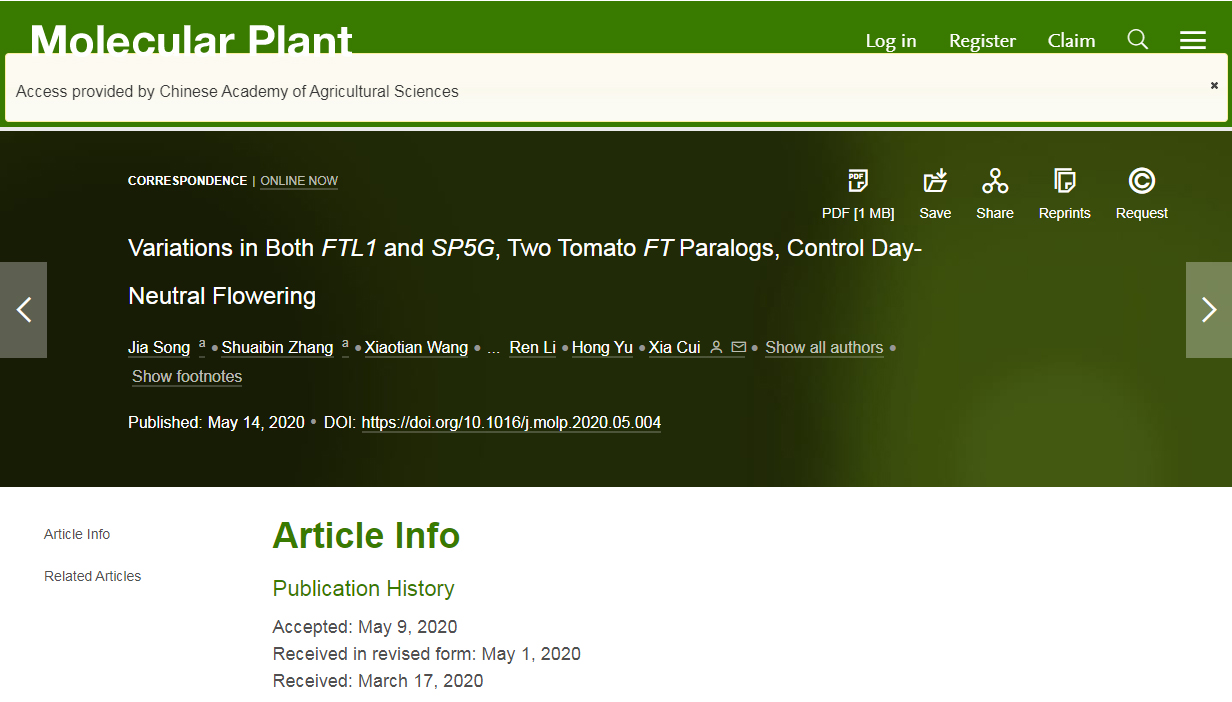Click the Log in link
Image resolution: width=1232 pixels, height=702 pixels.
pyautogui.click(x=890, y=41)
